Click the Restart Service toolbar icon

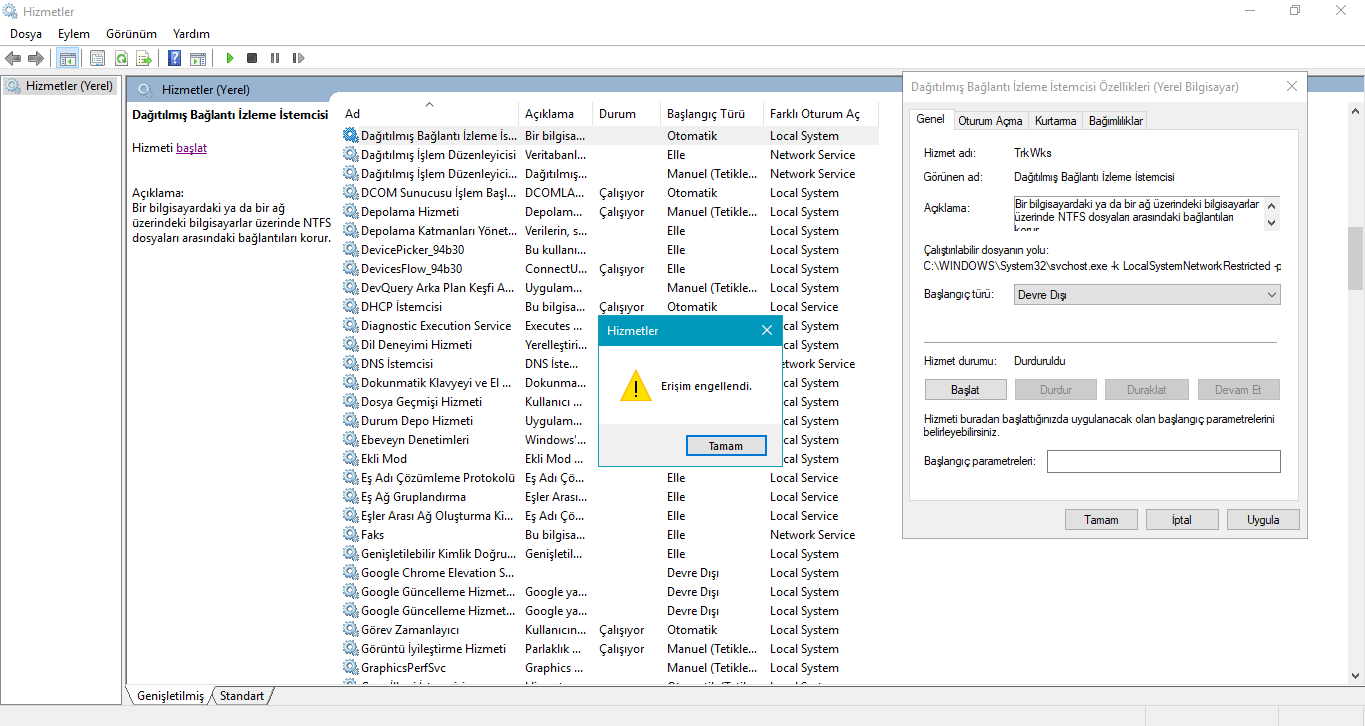pyautogui.click(x=298, y=59)
